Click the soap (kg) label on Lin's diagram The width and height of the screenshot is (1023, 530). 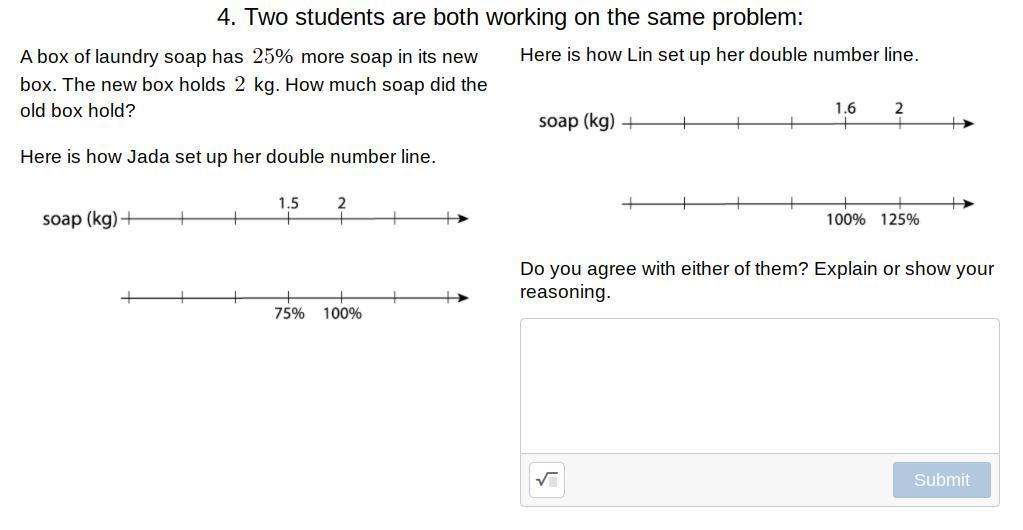pos(576,121)
